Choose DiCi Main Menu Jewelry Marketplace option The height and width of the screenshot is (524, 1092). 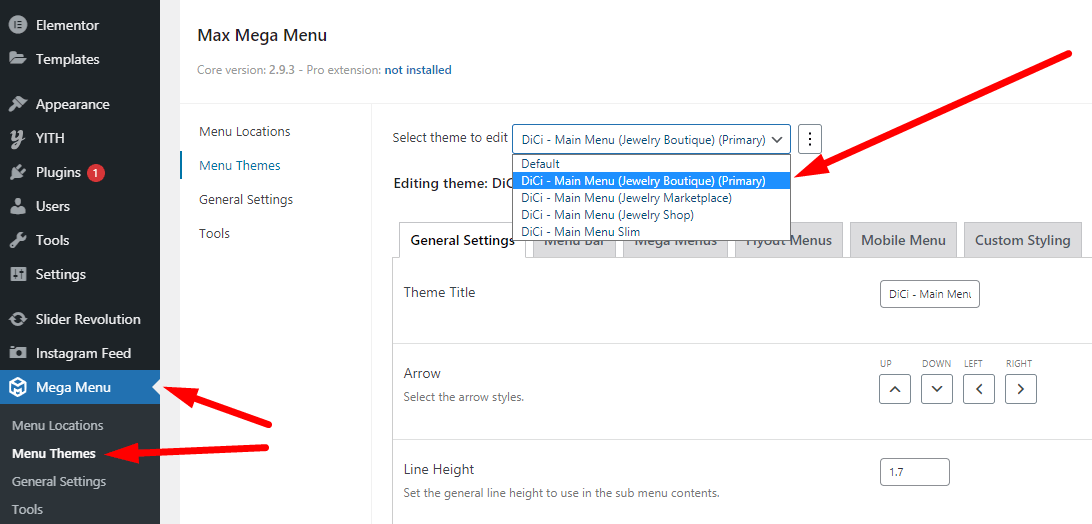[651, 198]
